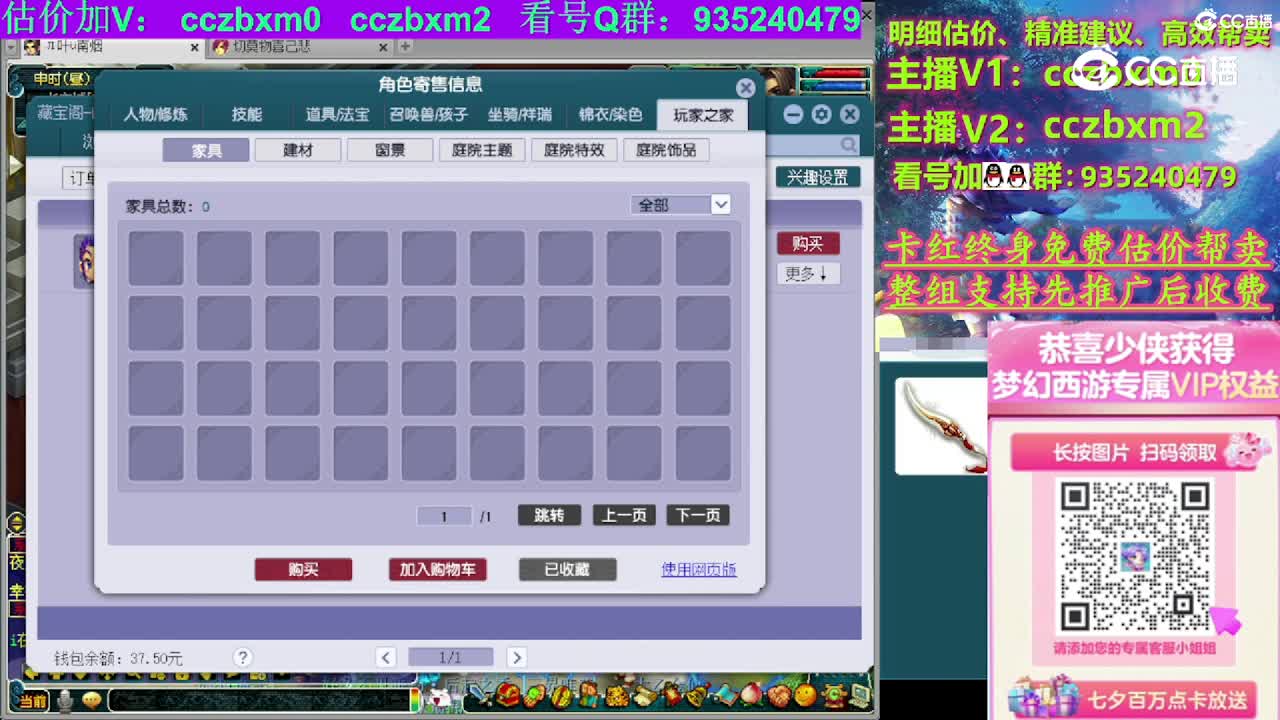Select the 庭院主题 sub-category
This screenshot has width=1280, height=720.
click(482, 150)
